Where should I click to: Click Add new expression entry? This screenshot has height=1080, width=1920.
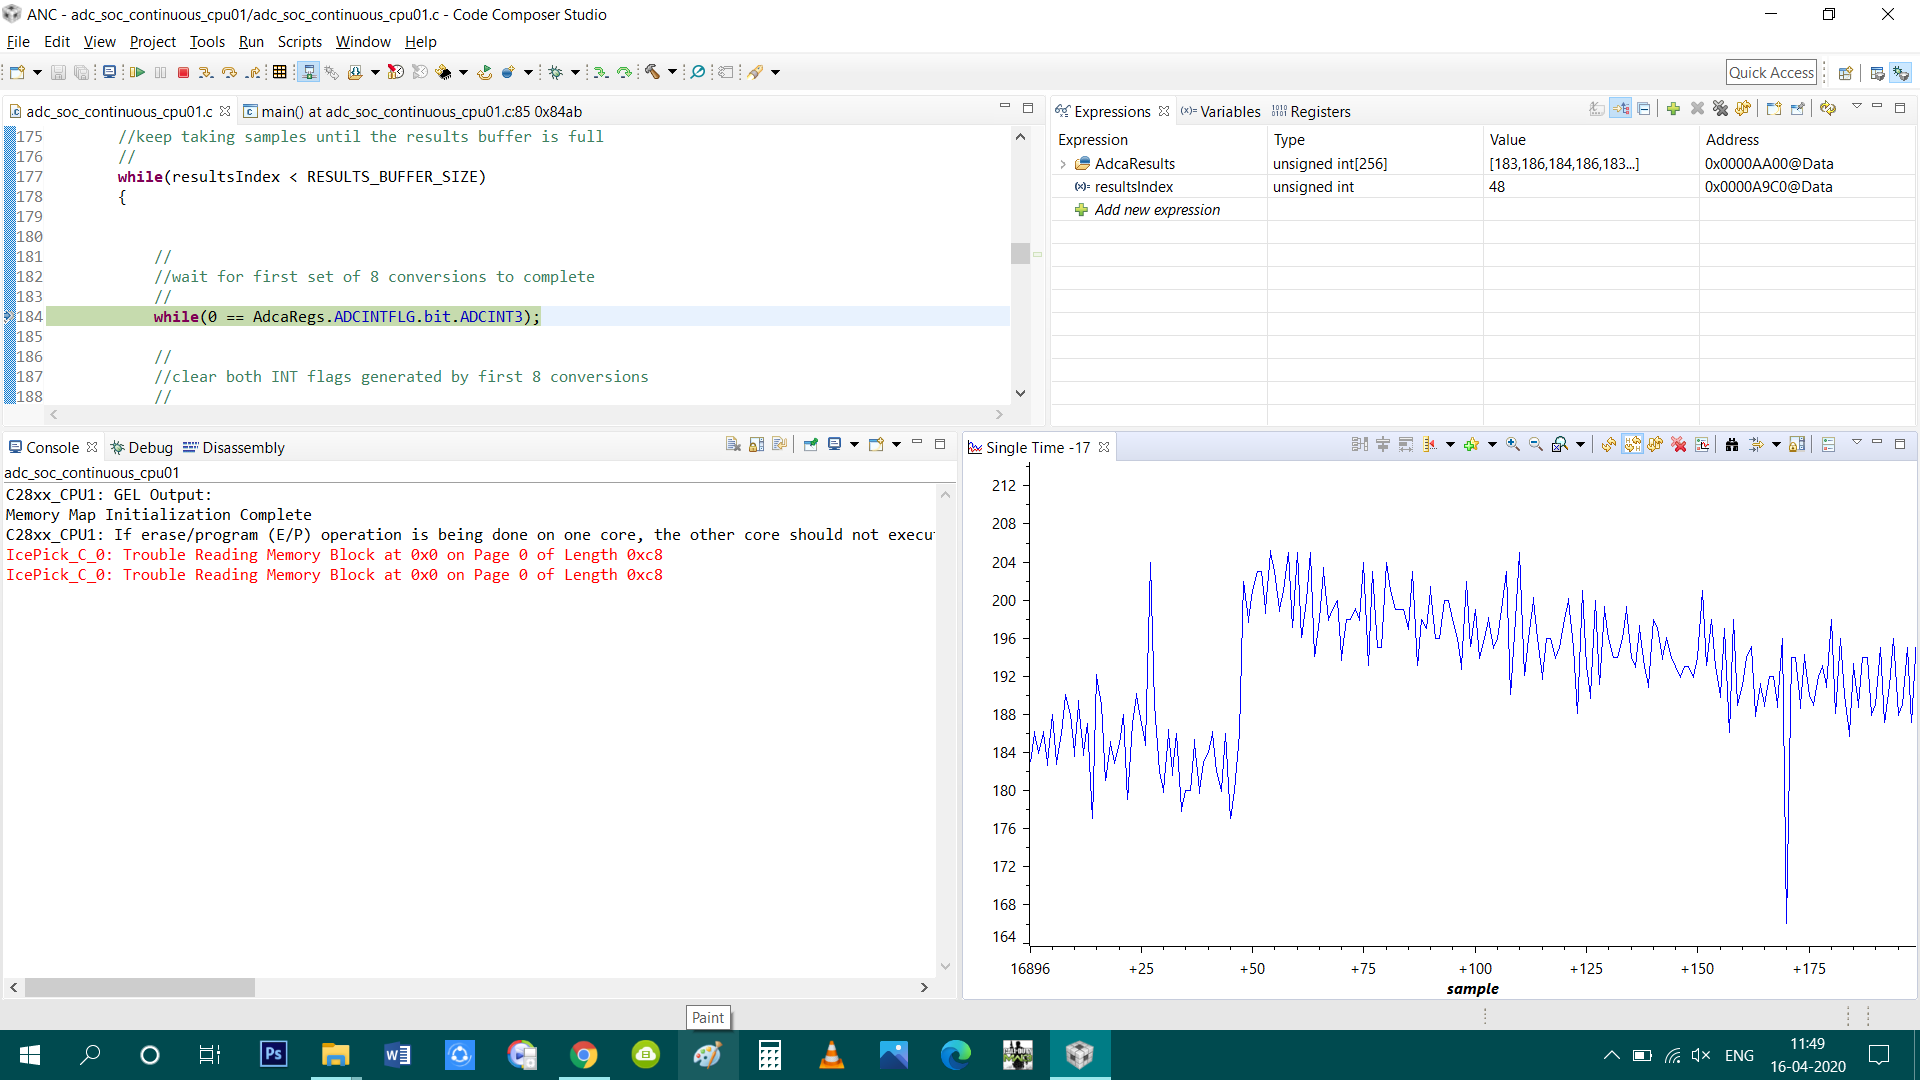(1157, 210)
